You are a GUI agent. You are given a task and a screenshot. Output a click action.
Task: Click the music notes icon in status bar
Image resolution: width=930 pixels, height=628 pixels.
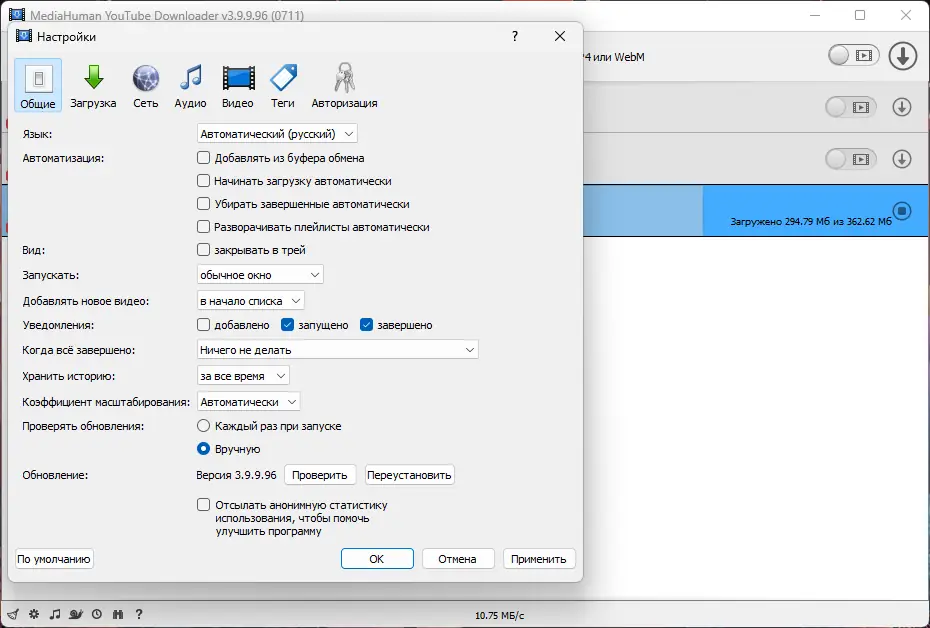(55, 614)
